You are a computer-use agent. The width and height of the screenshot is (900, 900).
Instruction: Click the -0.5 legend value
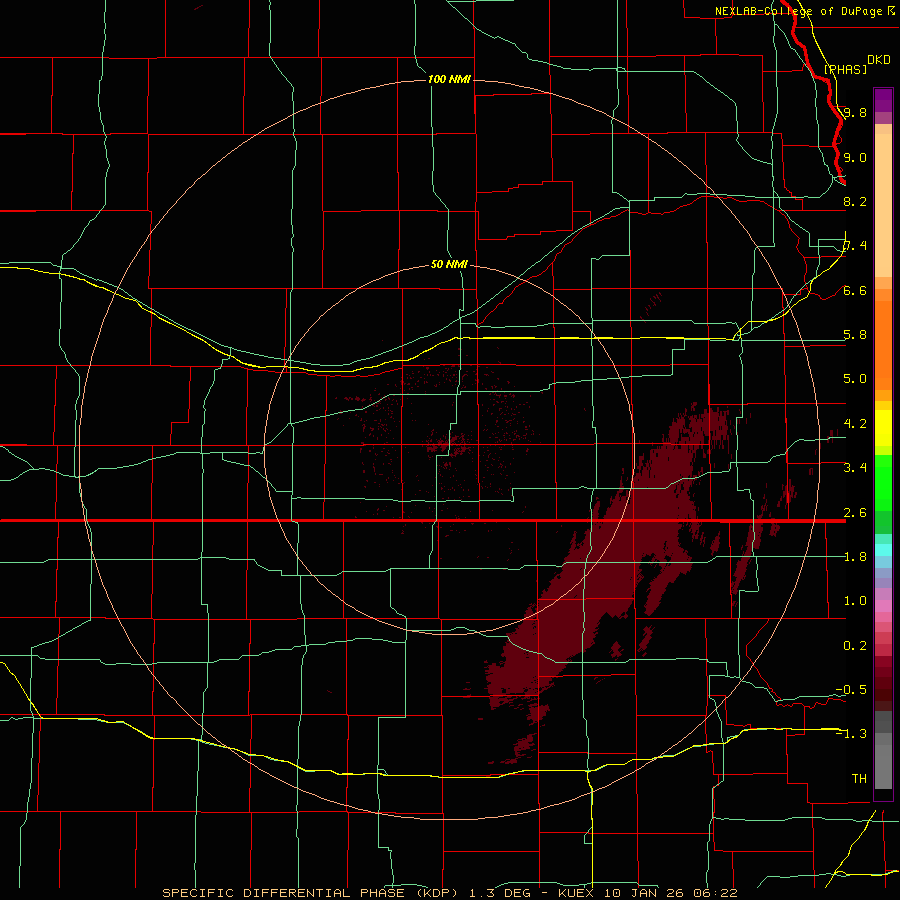pyautogui.click(x=851, y=690)
